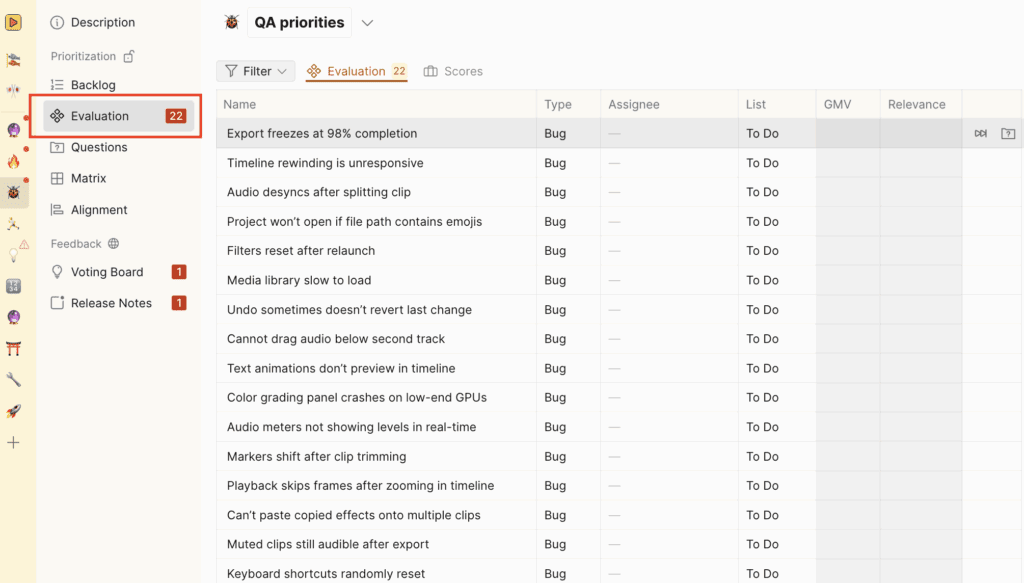The image size is (1024, 583).
Task: Select the fire project icon in the rail
Action: point(13,160)
